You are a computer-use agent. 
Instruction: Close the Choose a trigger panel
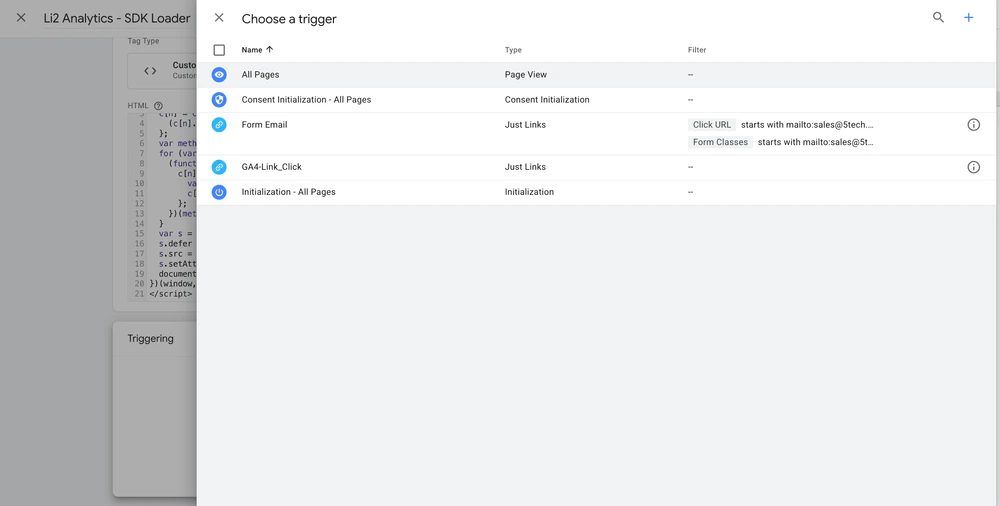[x=219, y=18]
